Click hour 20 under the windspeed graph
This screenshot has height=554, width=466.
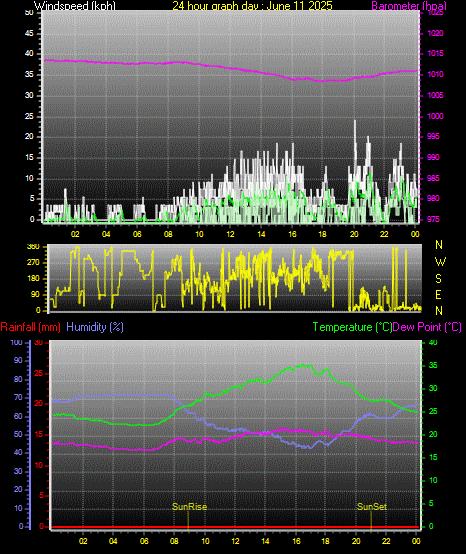tap(354, 234)
